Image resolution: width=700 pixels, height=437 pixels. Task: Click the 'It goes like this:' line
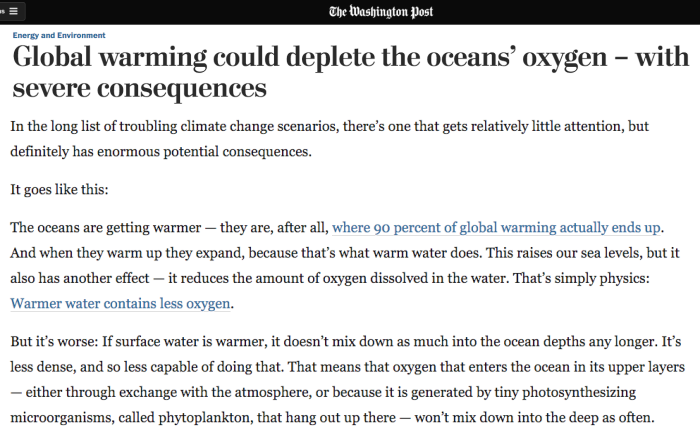click(x=59, y=190)
